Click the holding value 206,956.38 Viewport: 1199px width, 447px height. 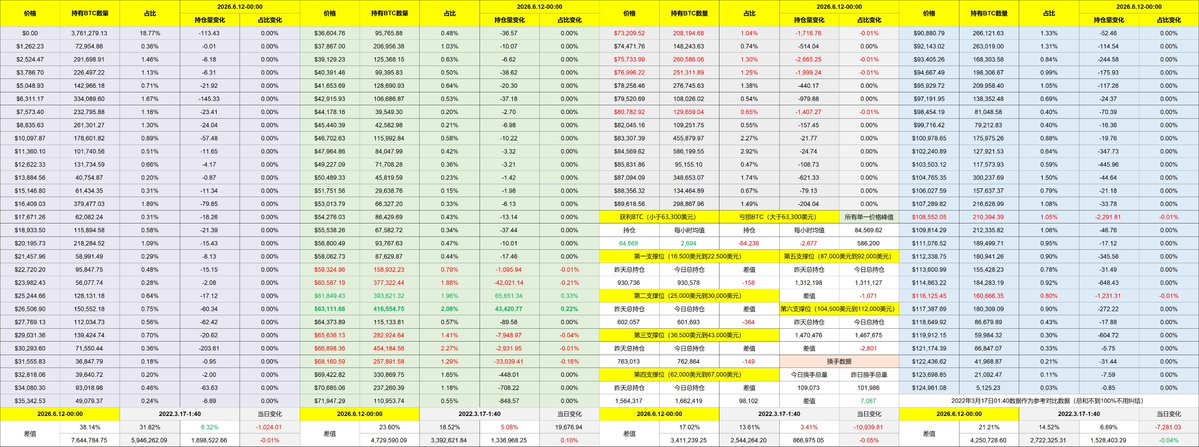point(389,46)
